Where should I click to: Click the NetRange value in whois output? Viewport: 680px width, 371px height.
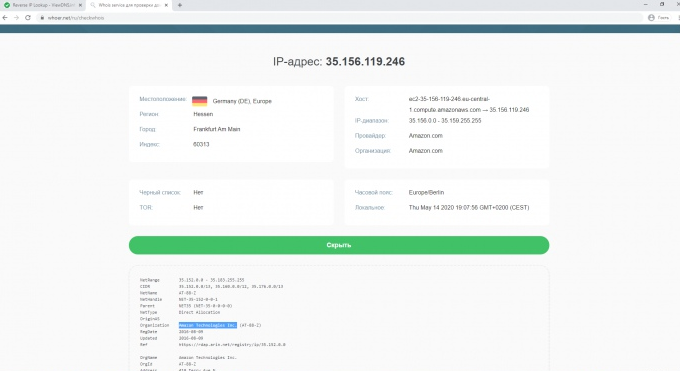[x=212, y=280]
